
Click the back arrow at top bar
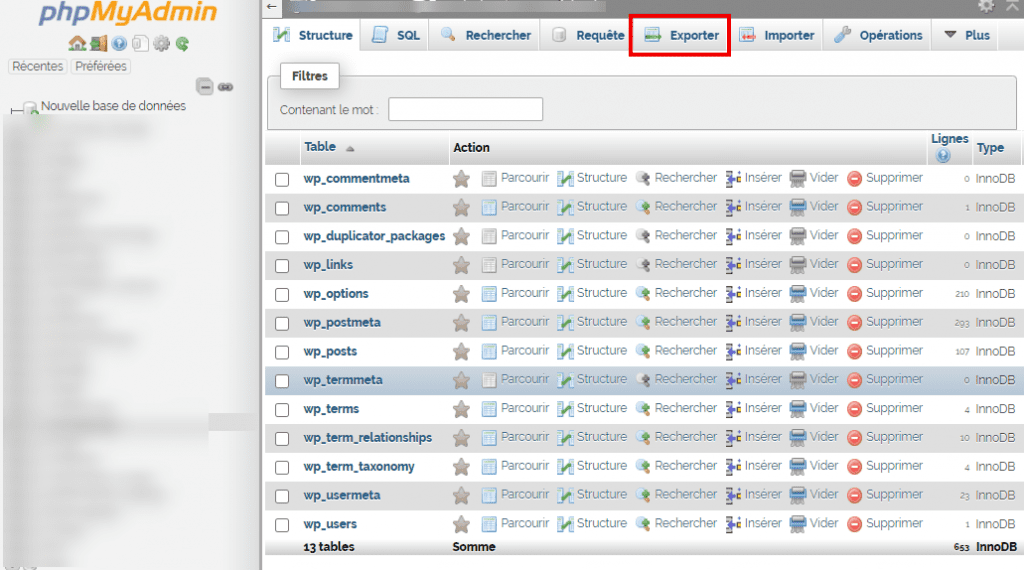pos(272,7)
